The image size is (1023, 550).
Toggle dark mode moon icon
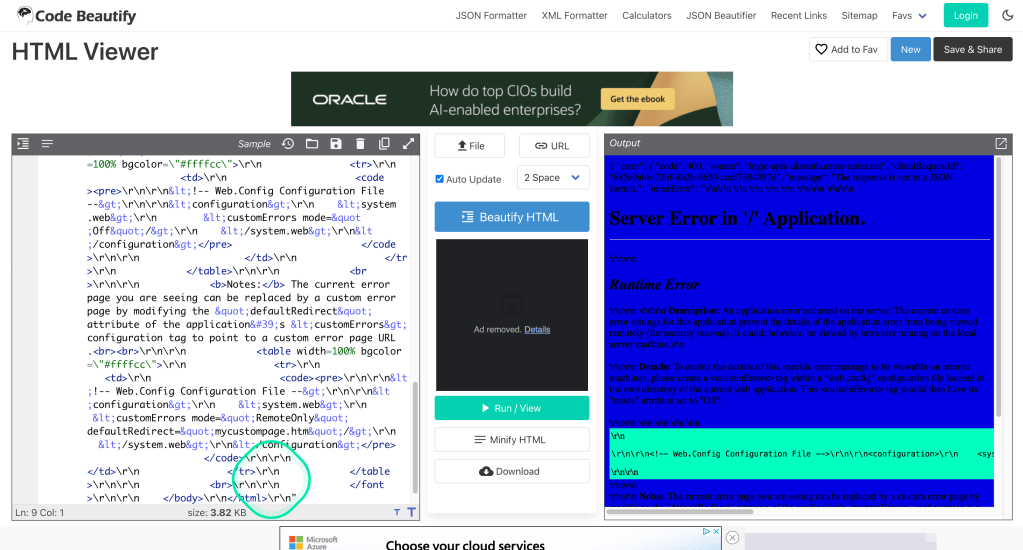[x=1007, y=15]
